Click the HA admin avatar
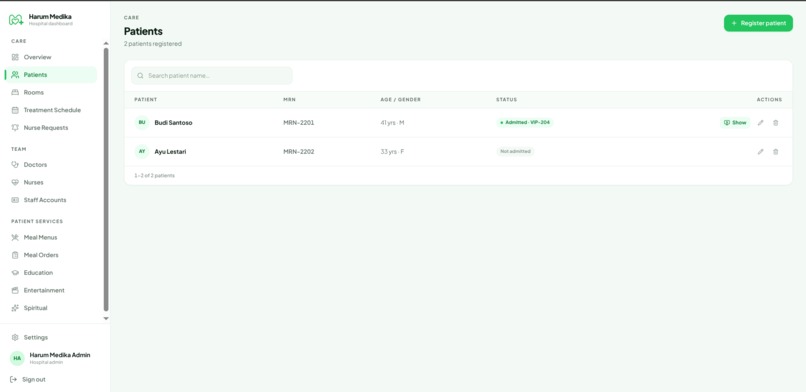 [17, 358]
